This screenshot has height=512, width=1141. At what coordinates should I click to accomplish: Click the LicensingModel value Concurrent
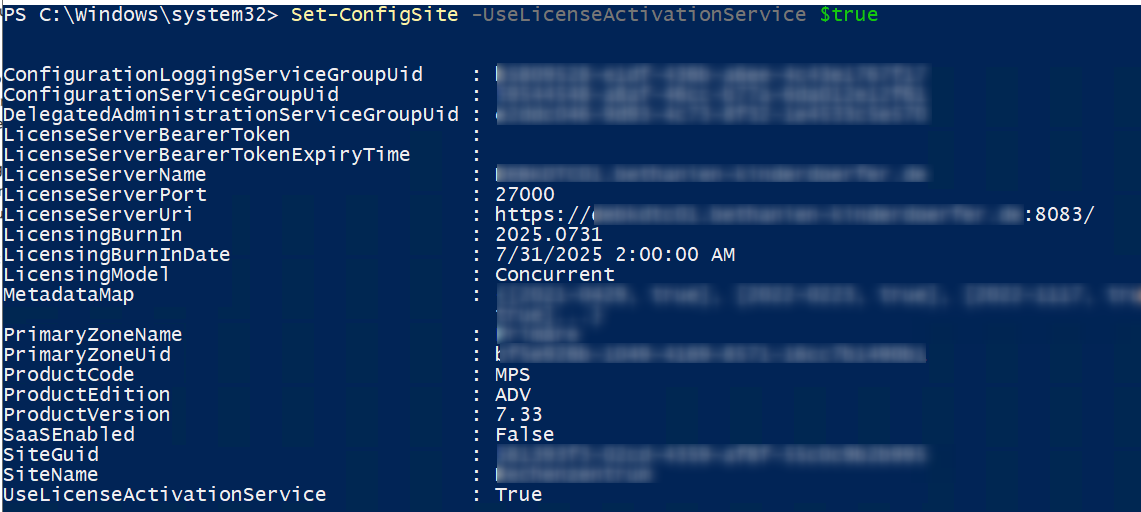(x=554, y=275)
